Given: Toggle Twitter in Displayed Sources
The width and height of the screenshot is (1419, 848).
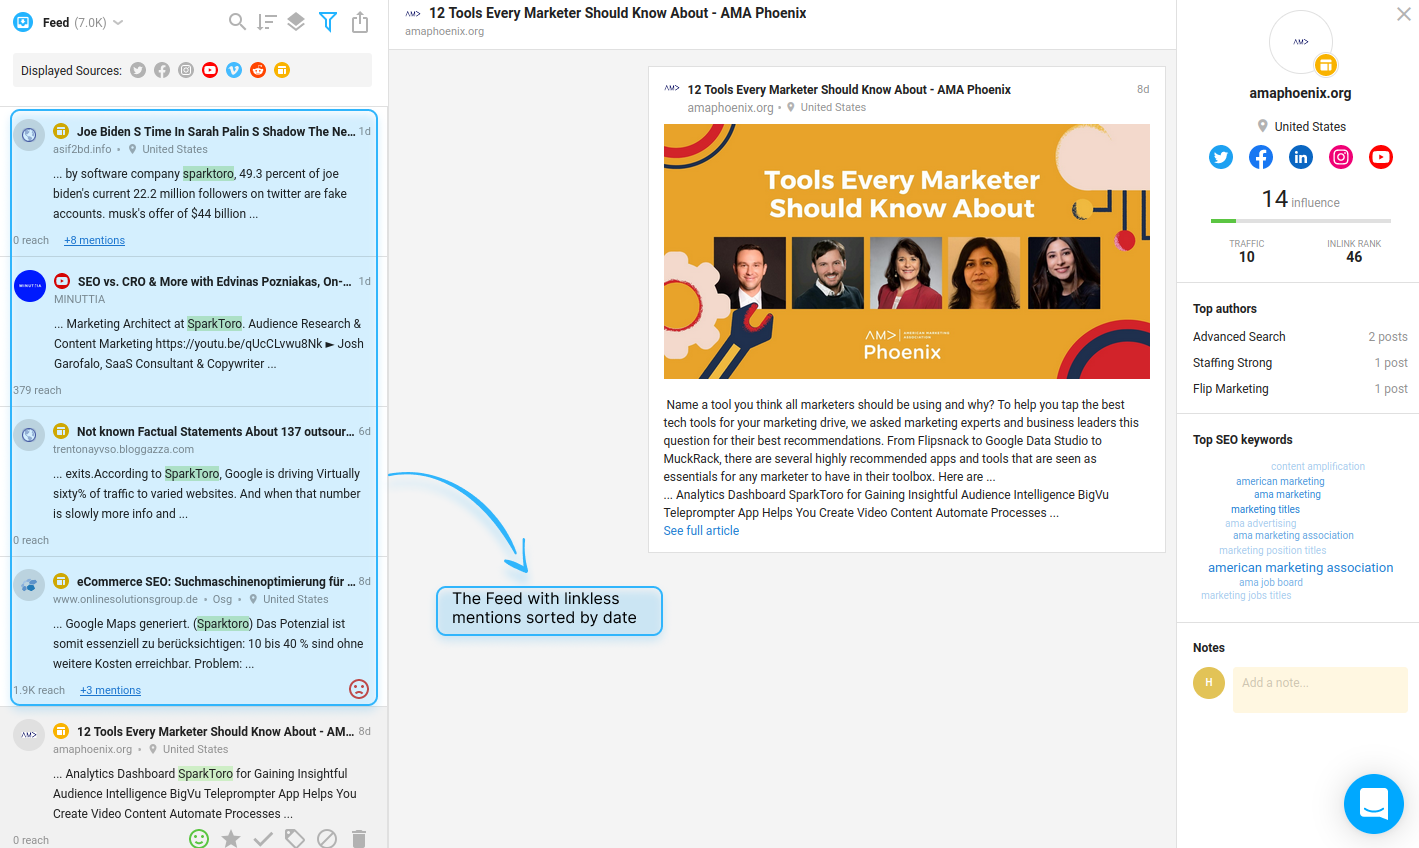Looking at the screenshot, I should point(138,70).
